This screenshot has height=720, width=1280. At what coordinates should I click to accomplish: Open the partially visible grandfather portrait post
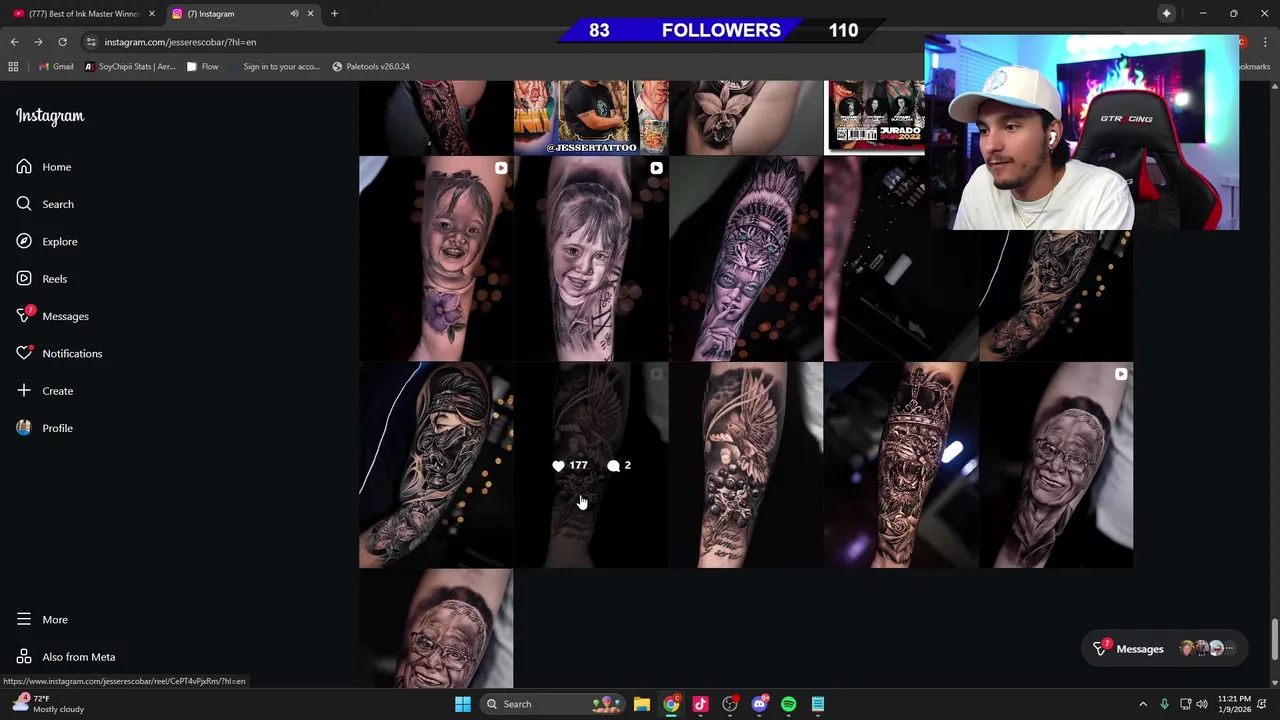436,629
